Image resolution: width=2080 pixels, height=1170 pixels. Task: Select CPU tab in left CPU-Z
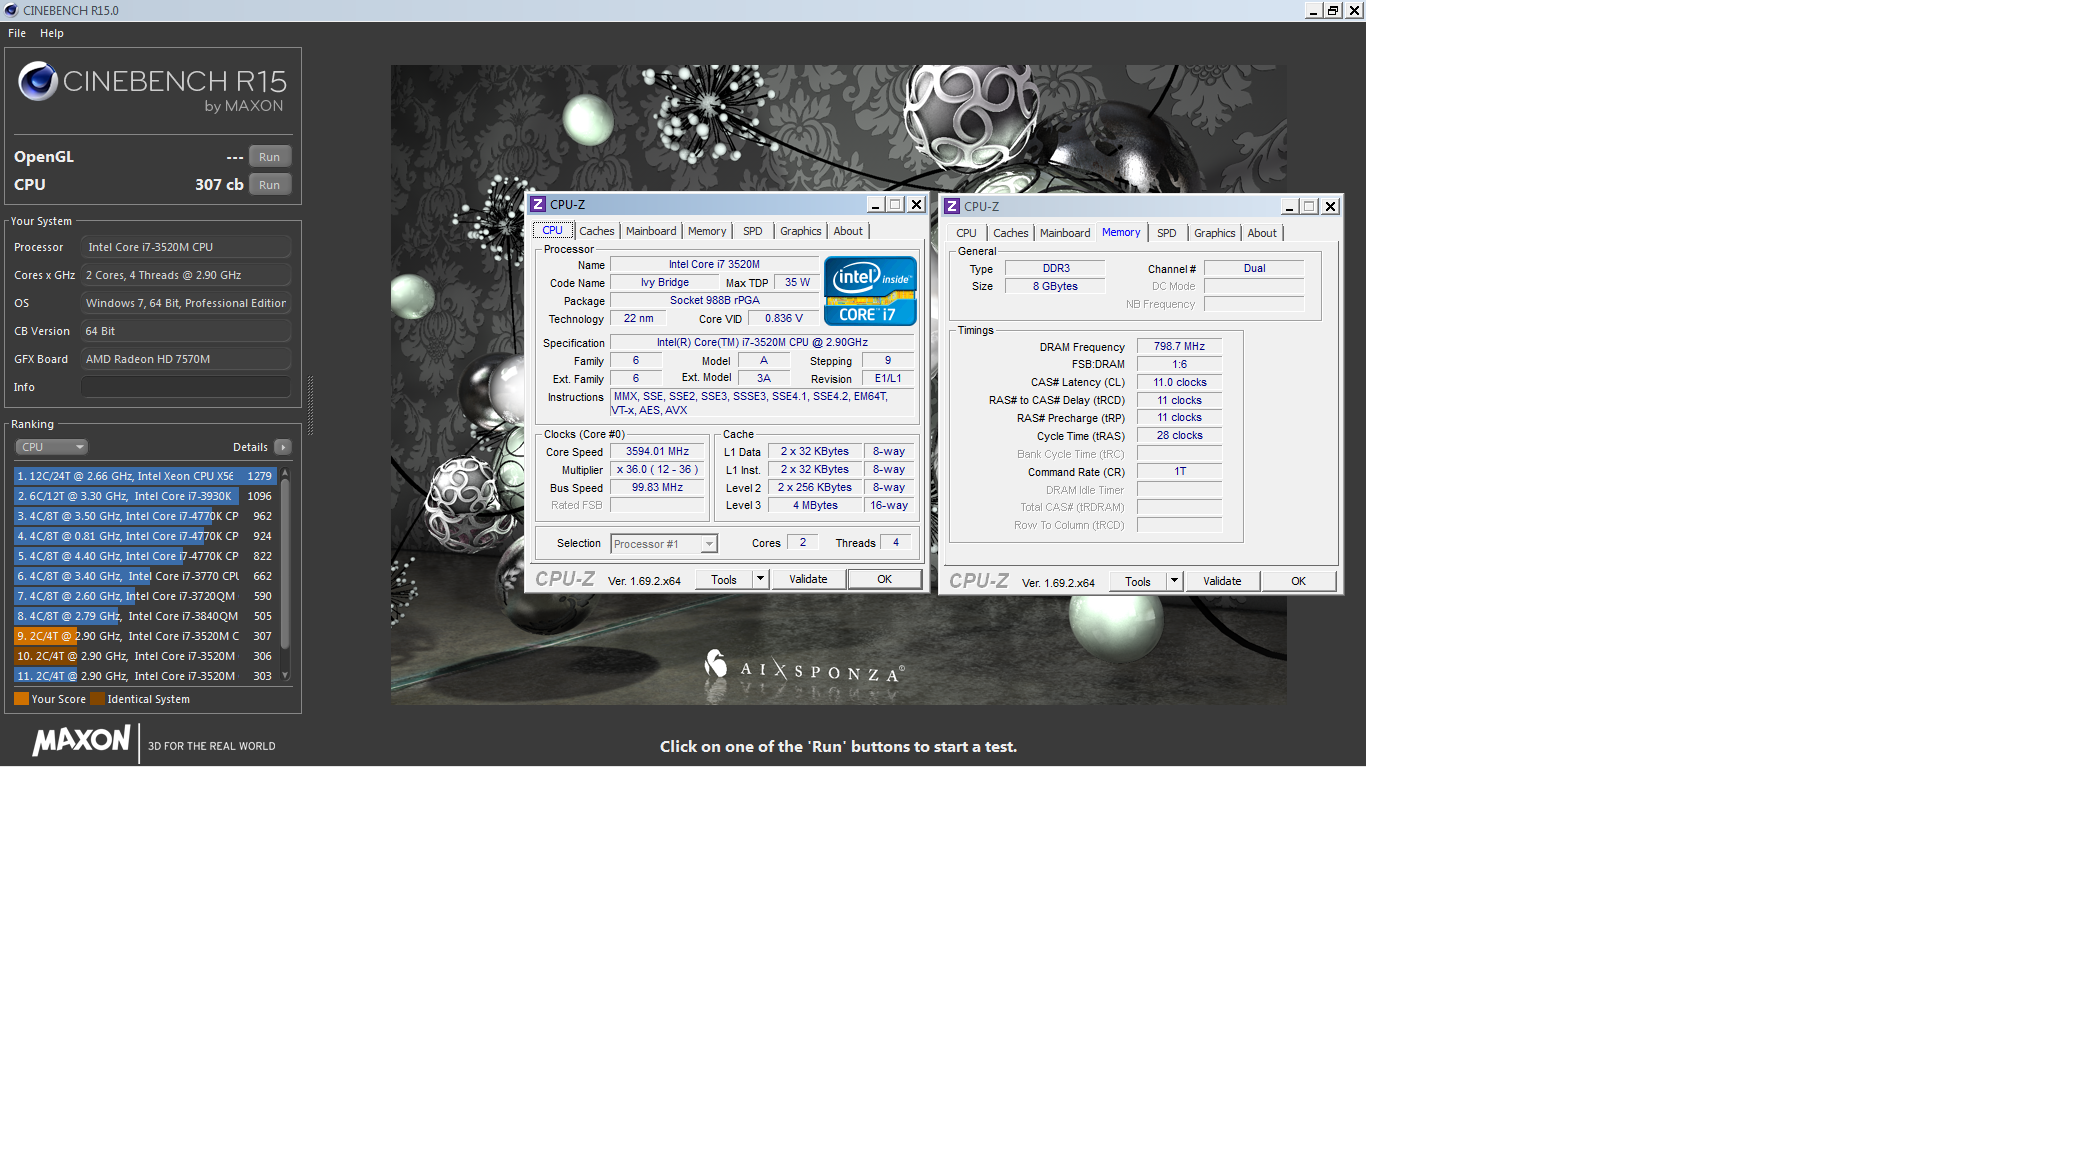552,230
